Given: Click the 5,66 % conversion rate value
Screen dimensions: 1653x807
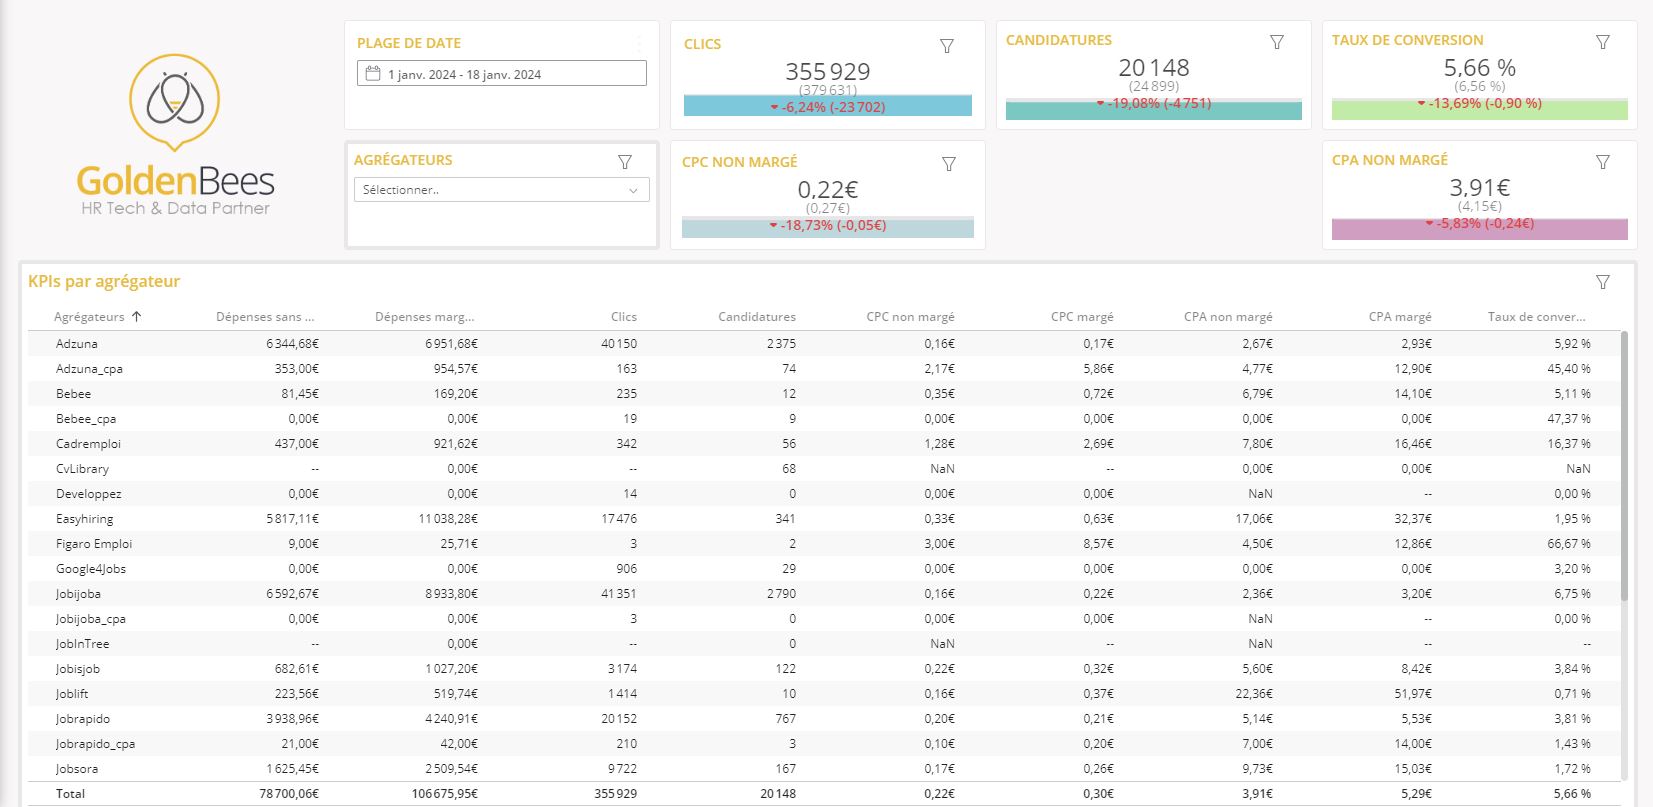Looking at the screenshot, I should (1480, 68).
